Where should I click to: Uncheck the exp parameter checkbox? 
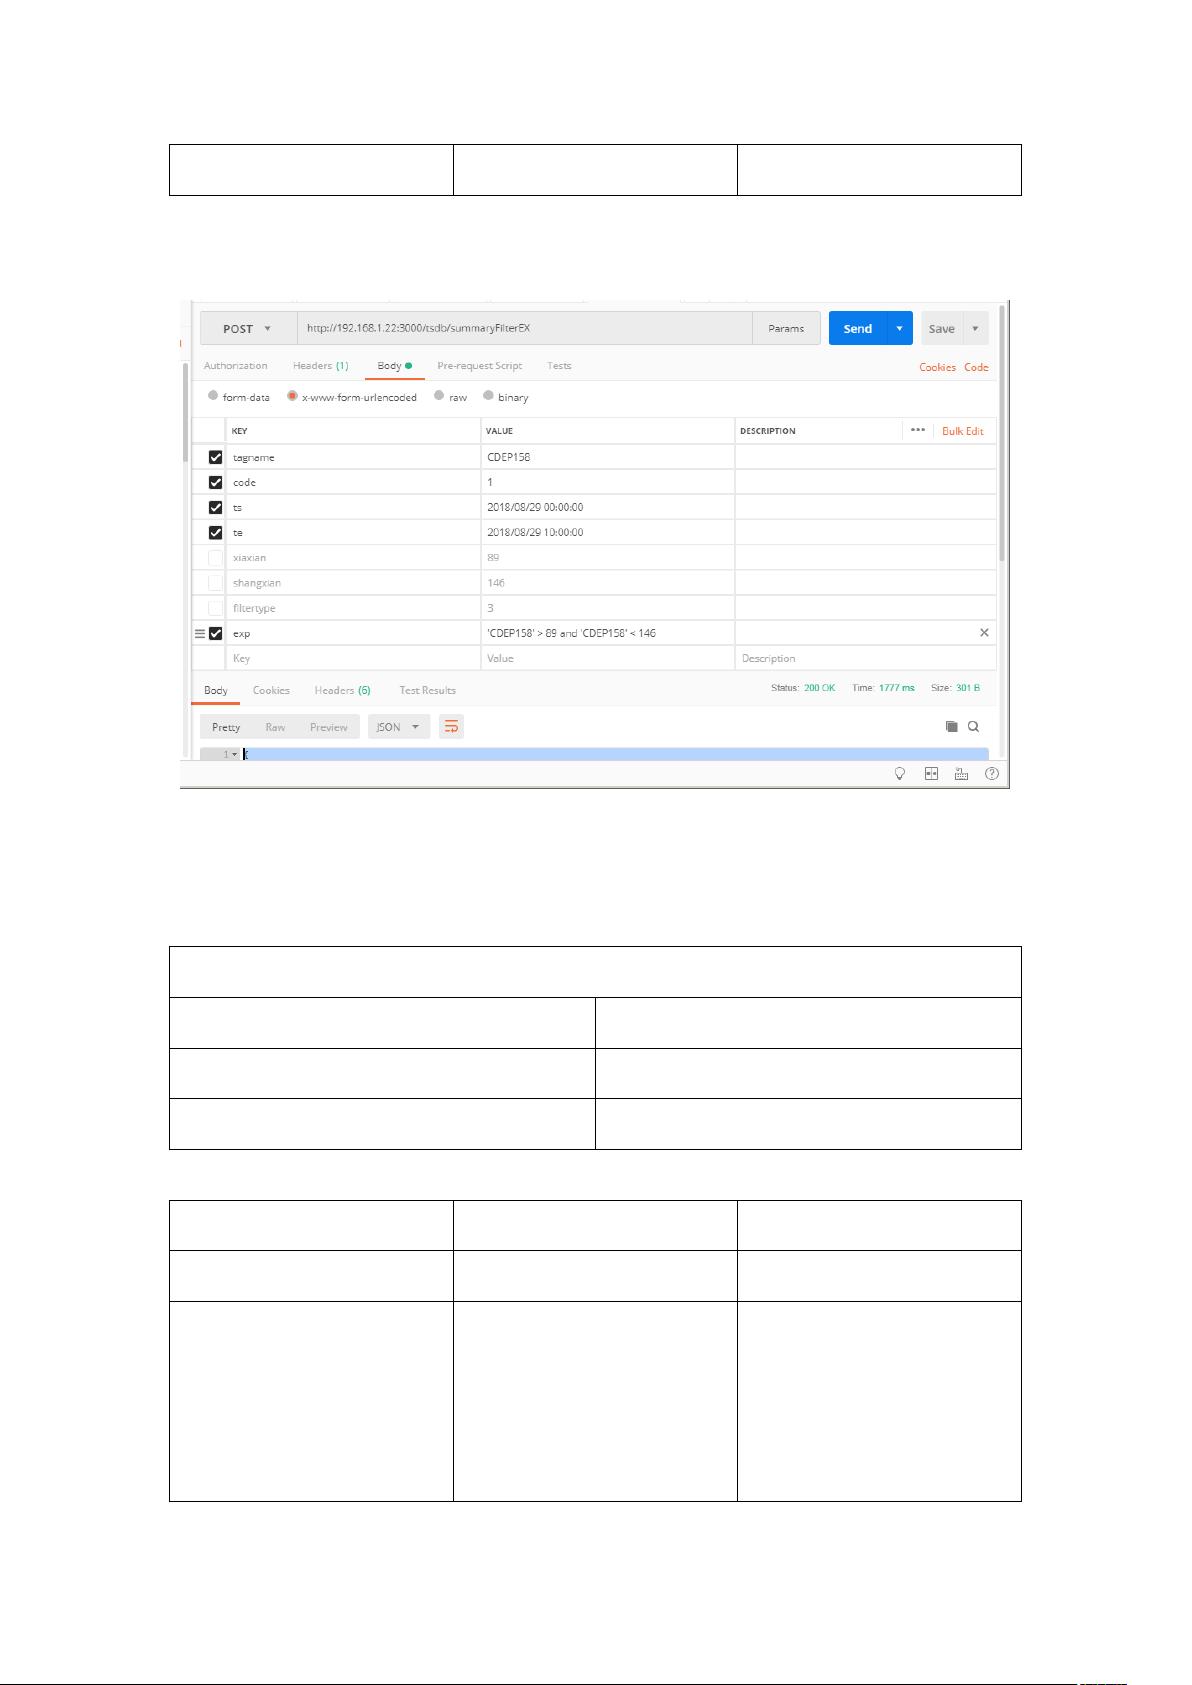215,633
